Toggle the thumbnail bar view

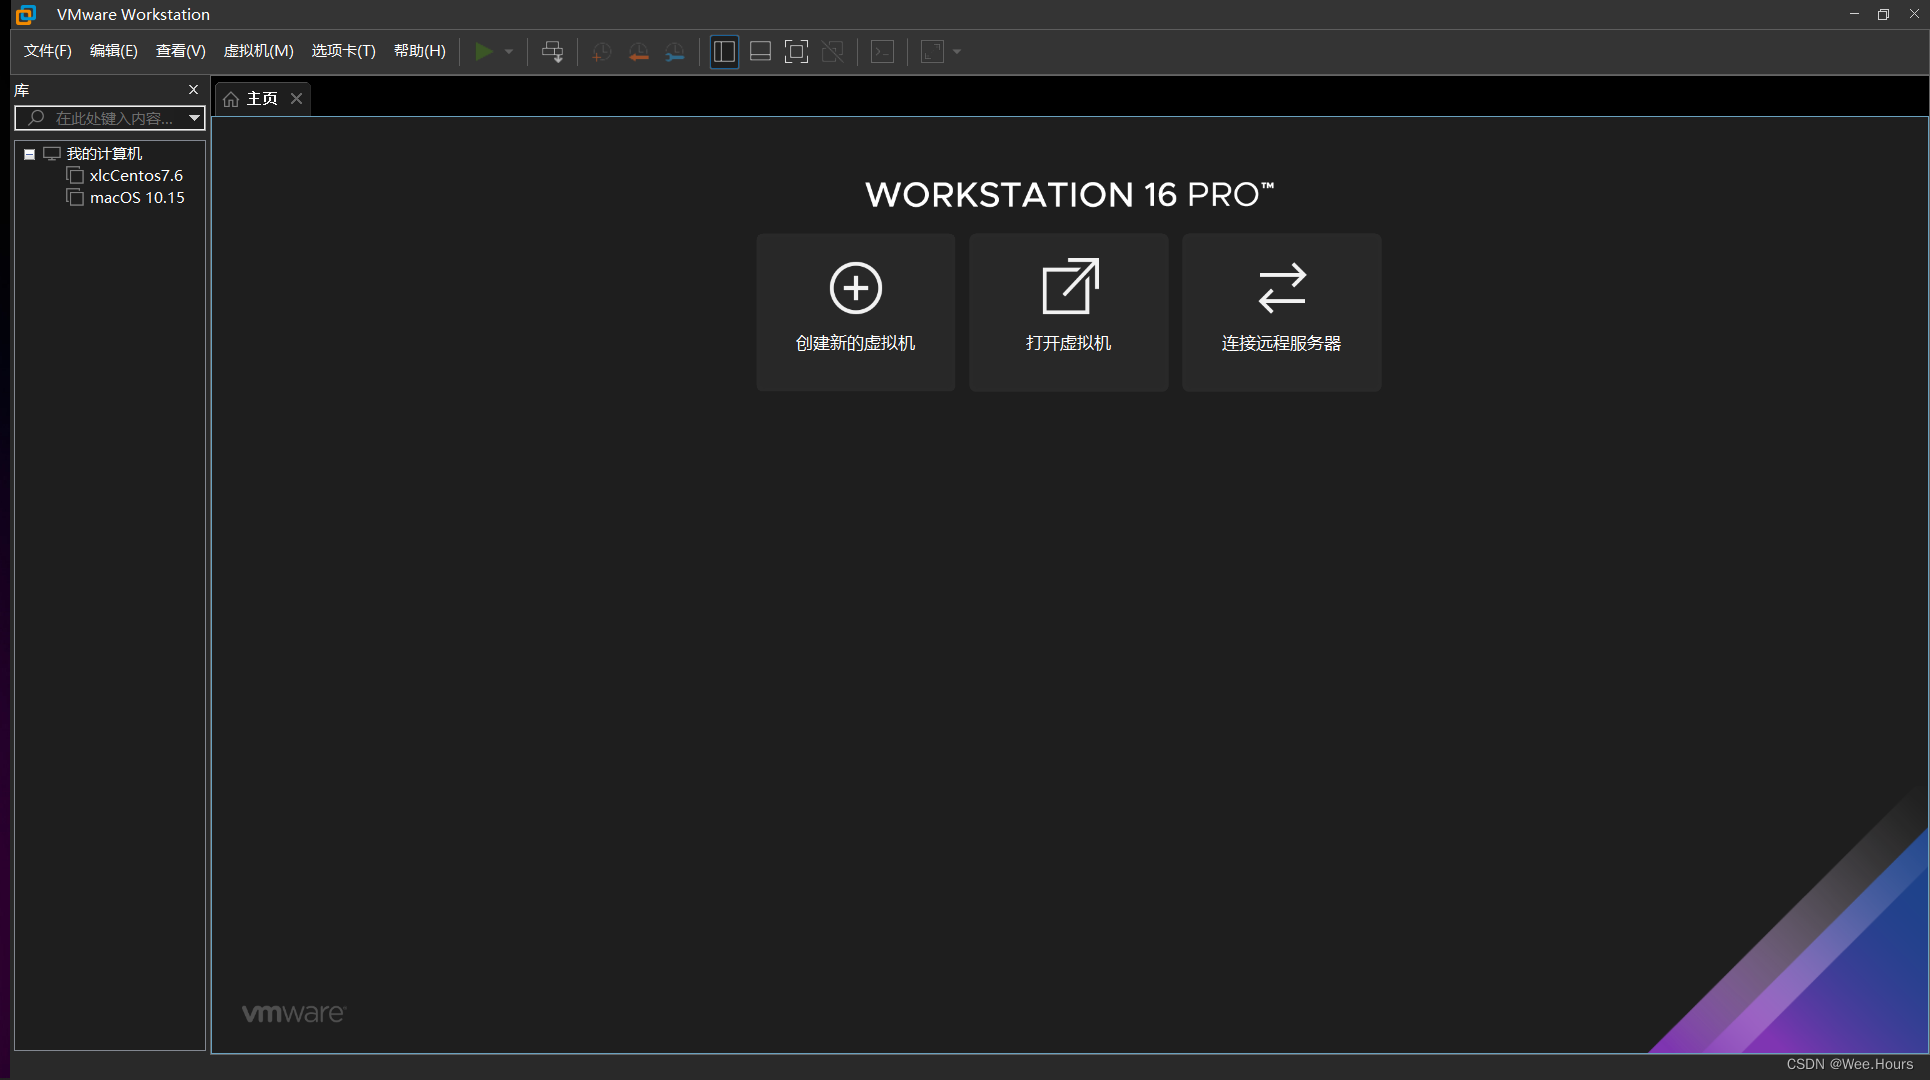click(x=760, y=52)
